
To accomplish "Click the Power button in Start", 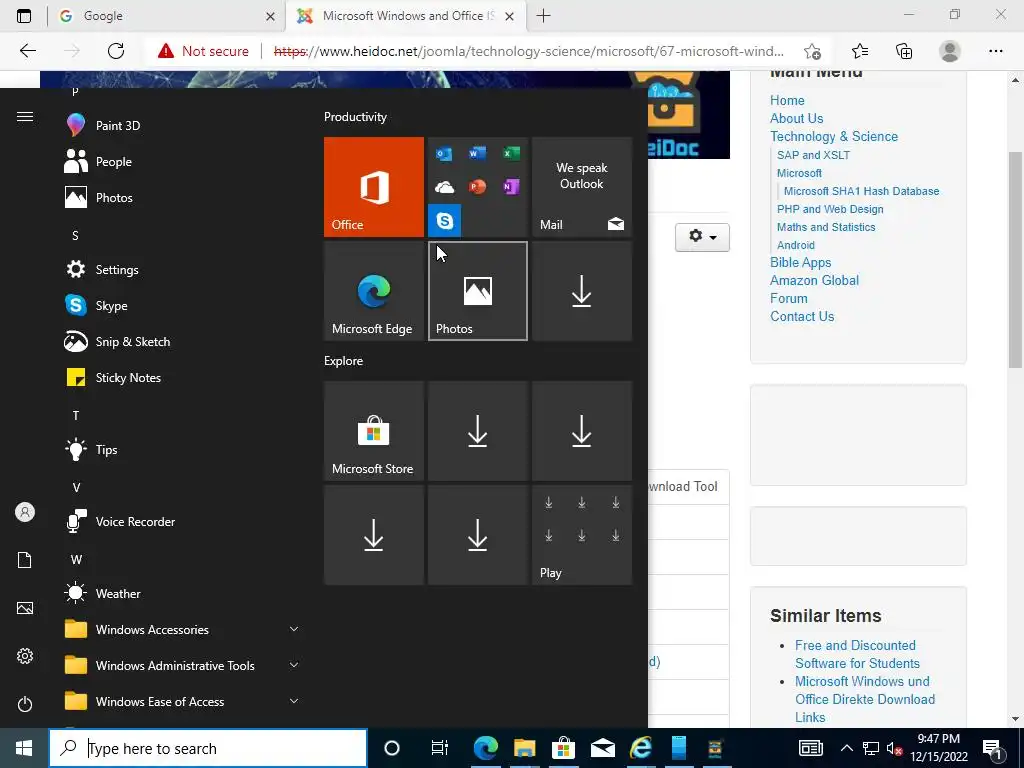I will tap(25, 704).
